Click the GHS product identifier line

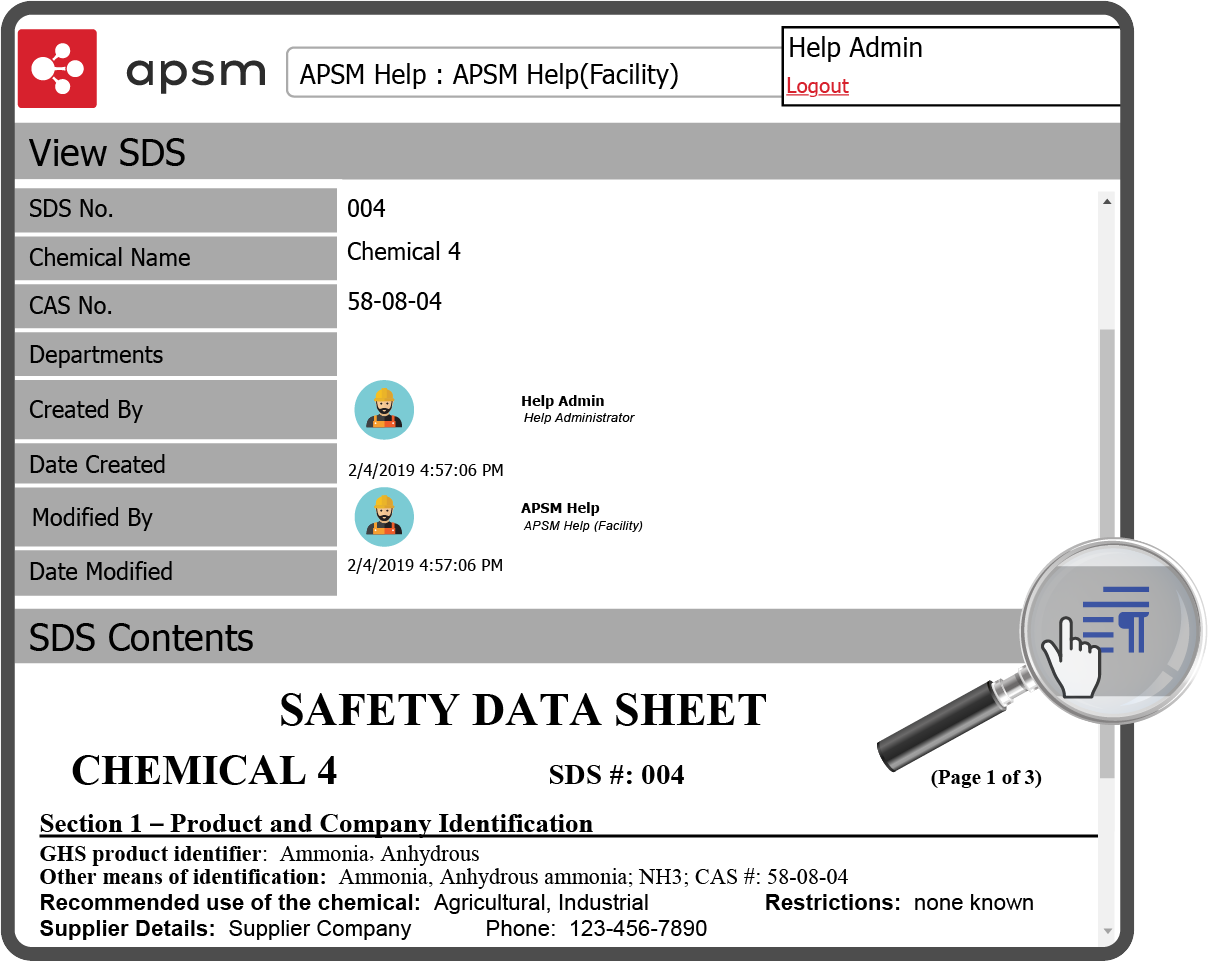click(x=260, y=854)
